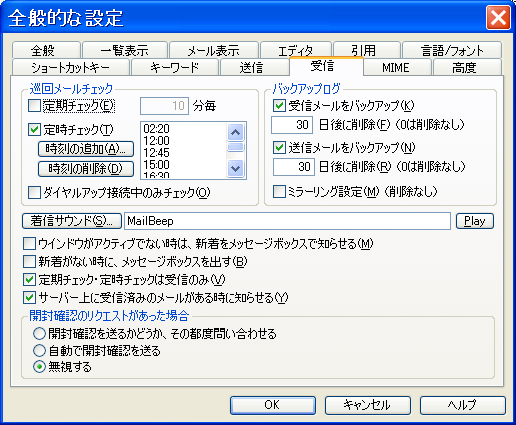
Task: Select the 自動で開封確認を送る radio option
Action: click(39, 350)
